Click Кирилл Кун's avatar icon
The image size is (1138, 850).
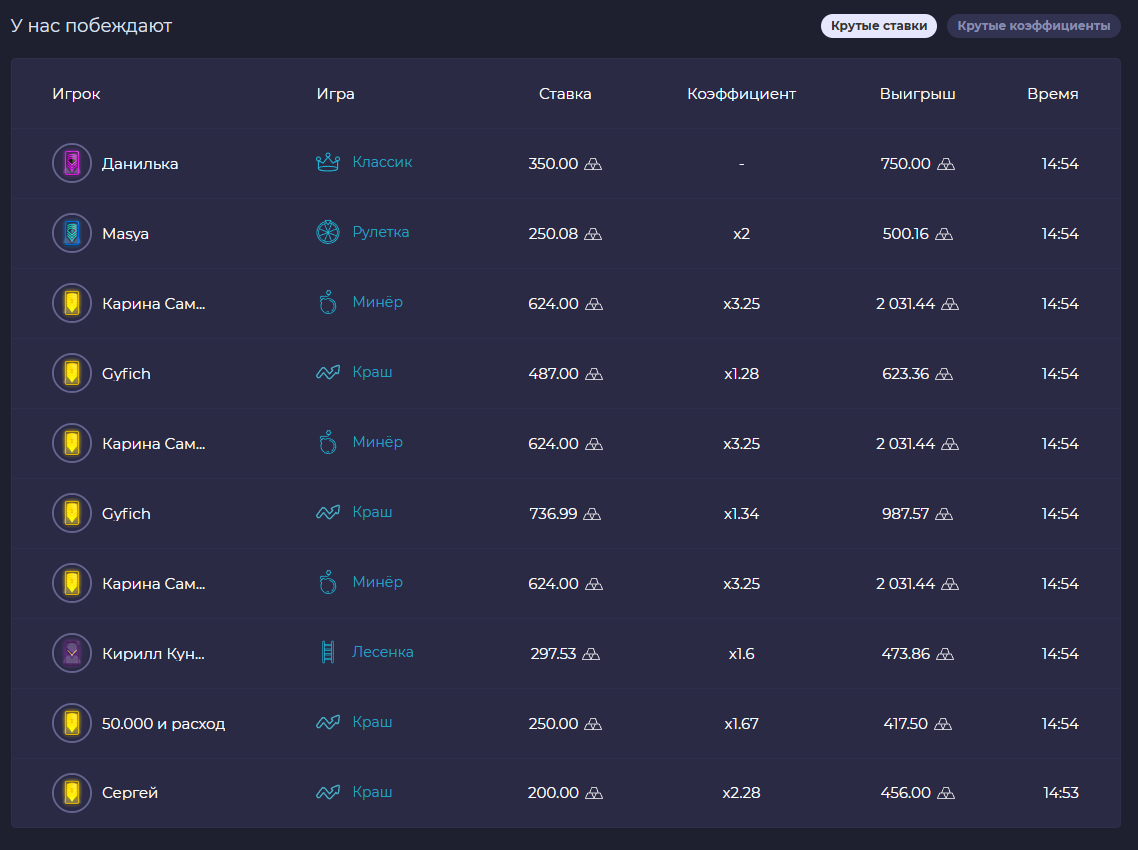click(71, 653)
